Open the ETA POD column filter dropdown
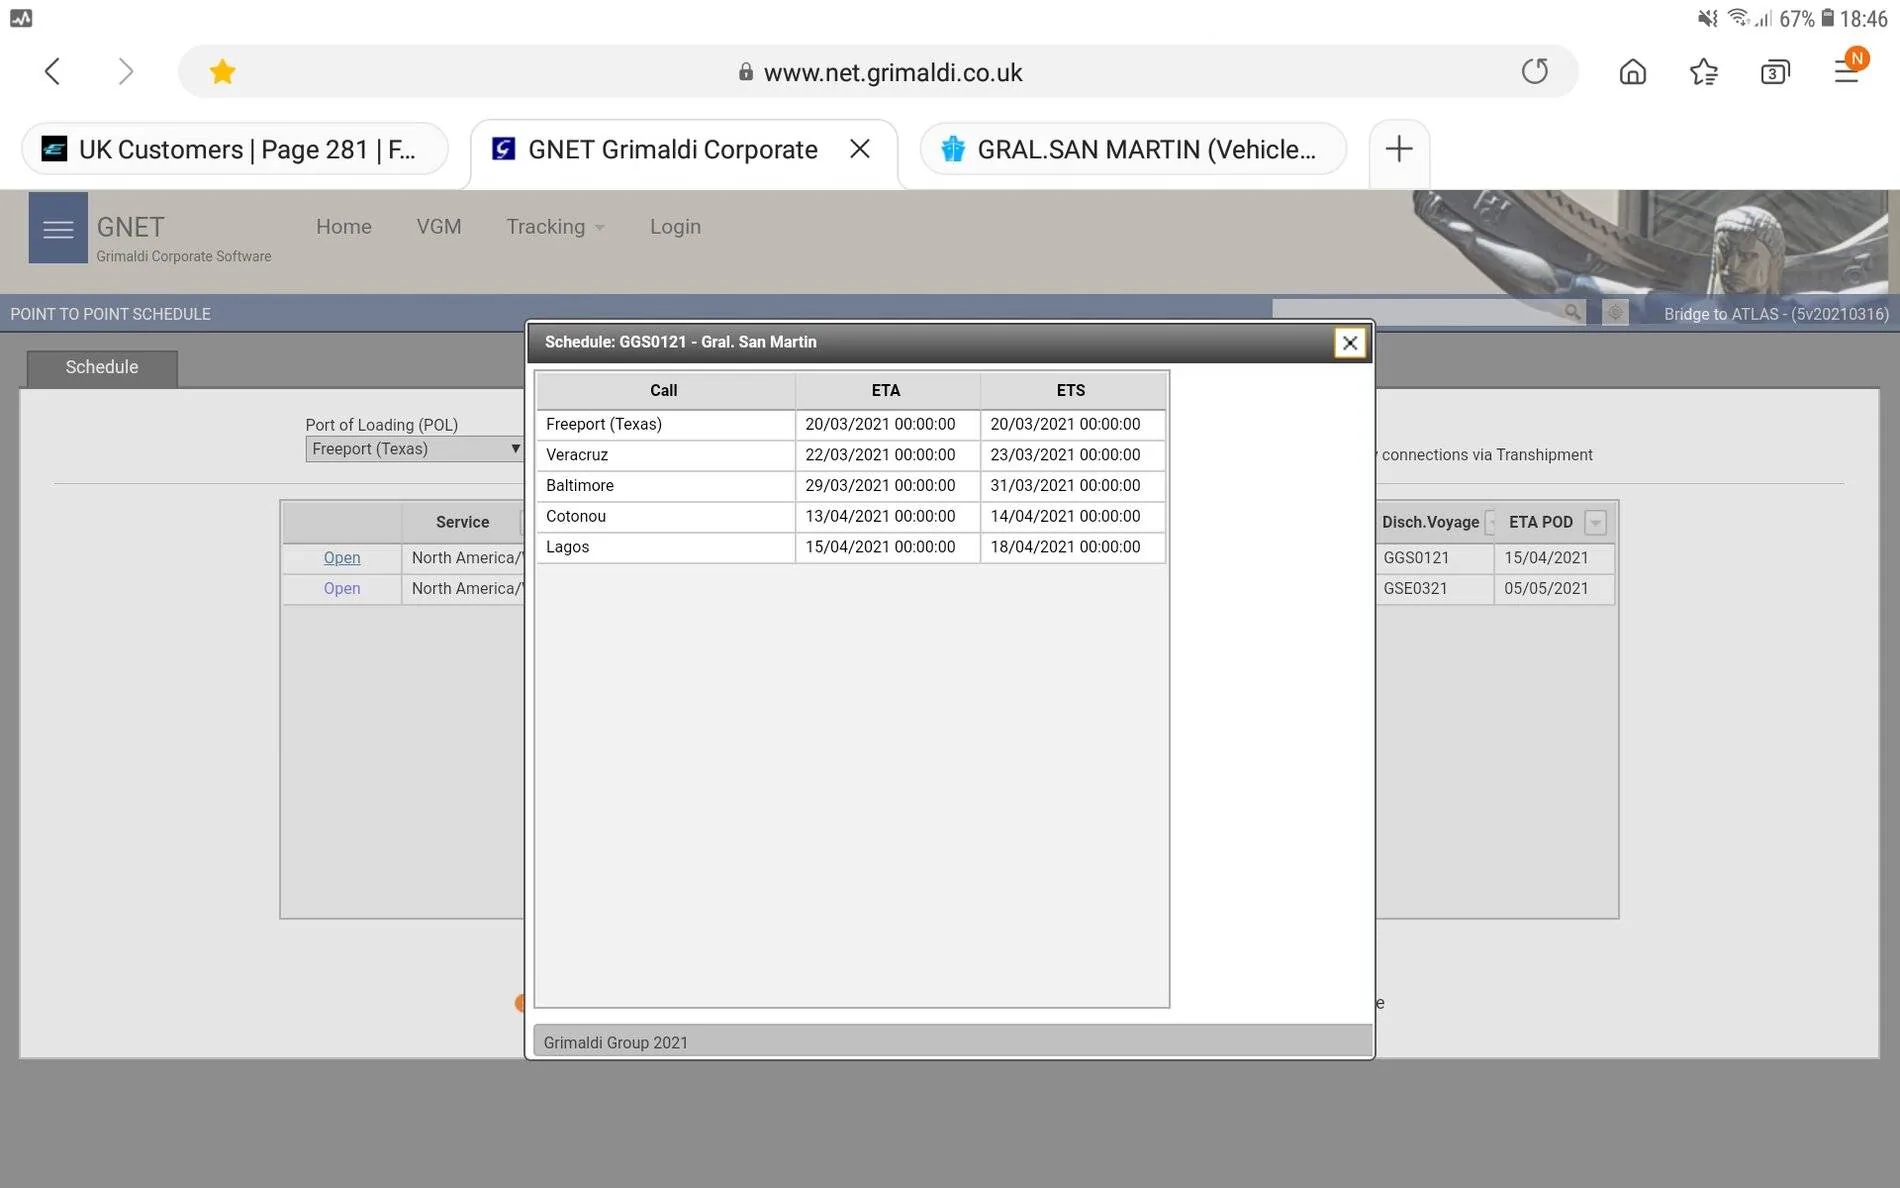 (x=1595, y=522)
